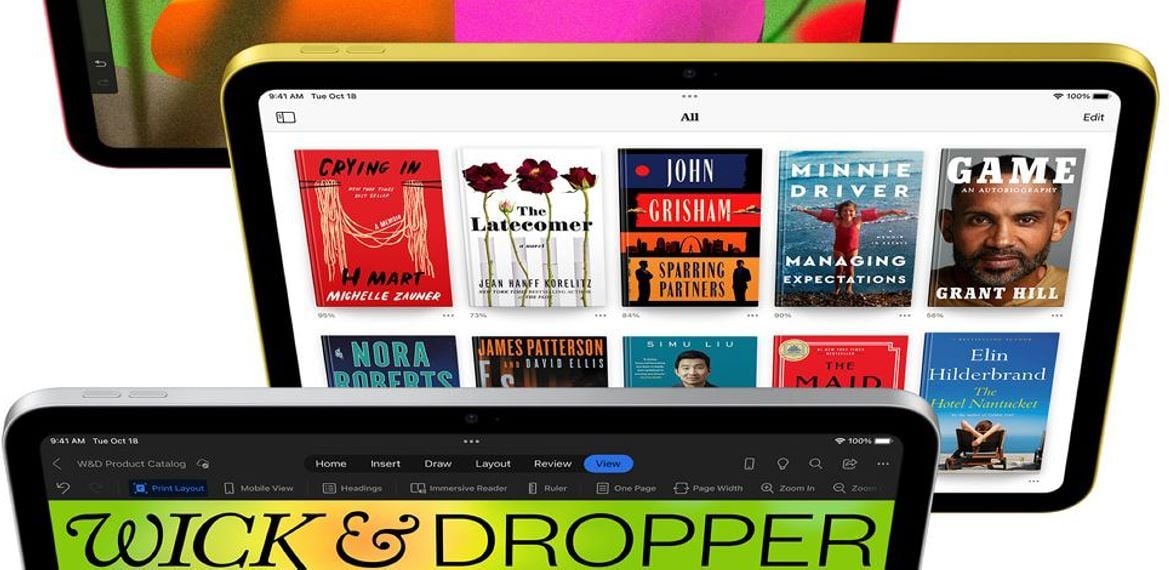Image resolution: width=1169 pixels, height=570 pixels.
Task: Open more options under Sparring Partners
Action: (x=752, y=315)
